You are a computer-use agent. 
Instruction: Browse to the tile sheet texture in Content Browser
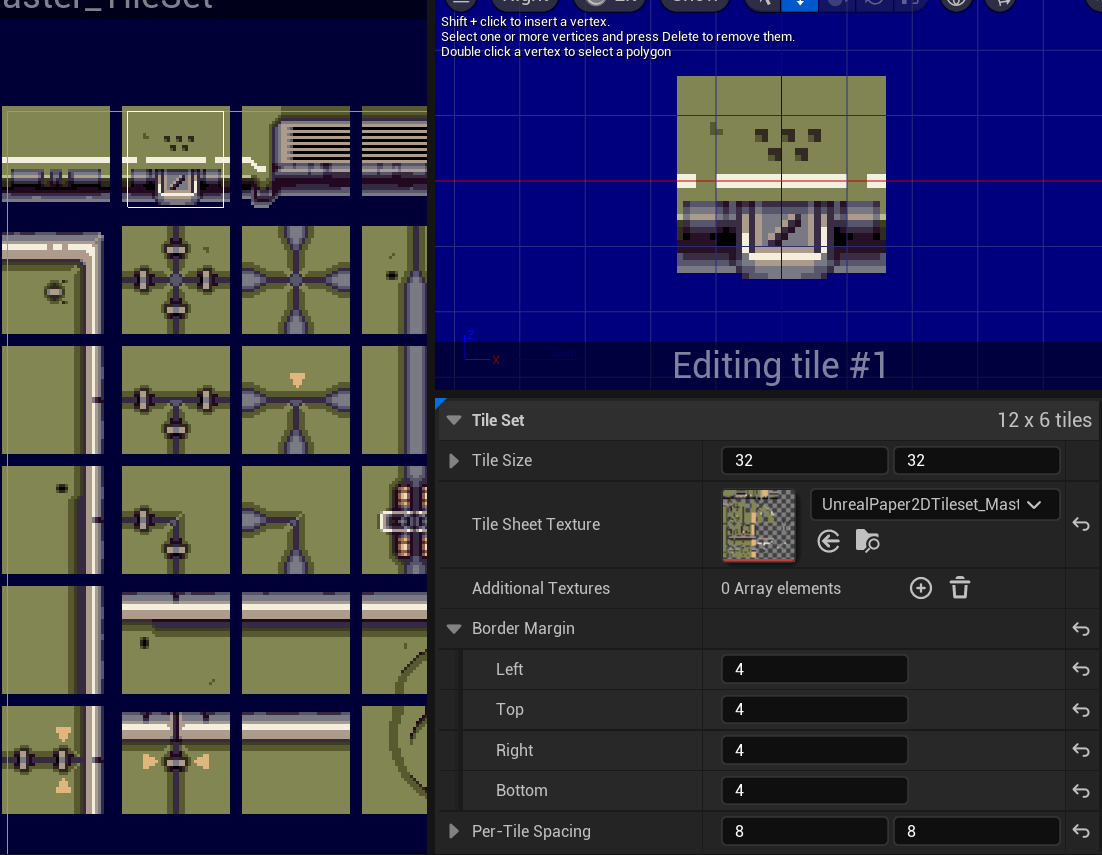click(x=866, y=541)
